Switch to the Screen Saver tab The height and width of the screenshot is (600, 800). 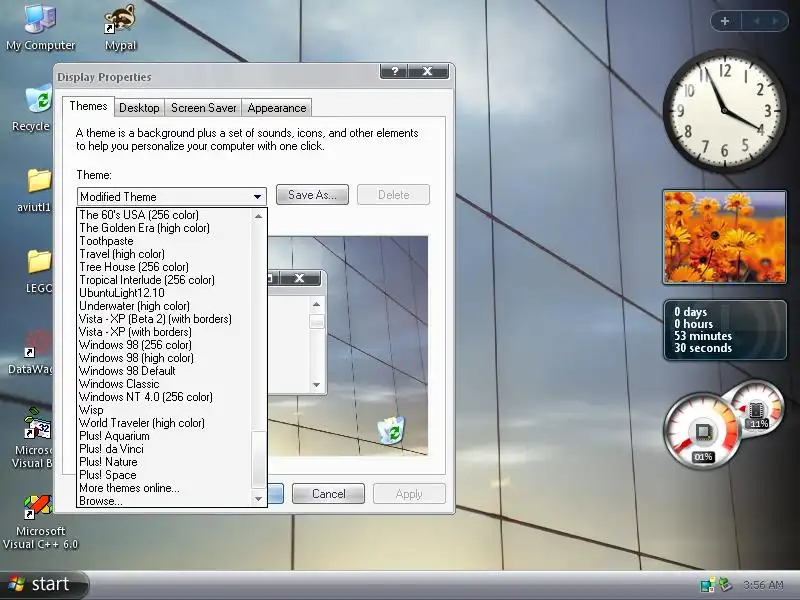[x=204, y=108]
